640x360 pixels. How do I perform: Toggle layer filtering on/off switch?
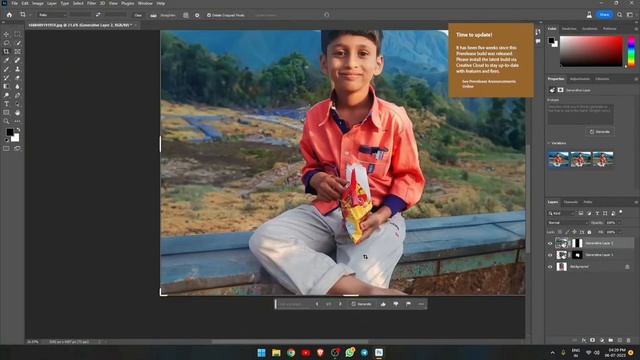pos(620,212)
